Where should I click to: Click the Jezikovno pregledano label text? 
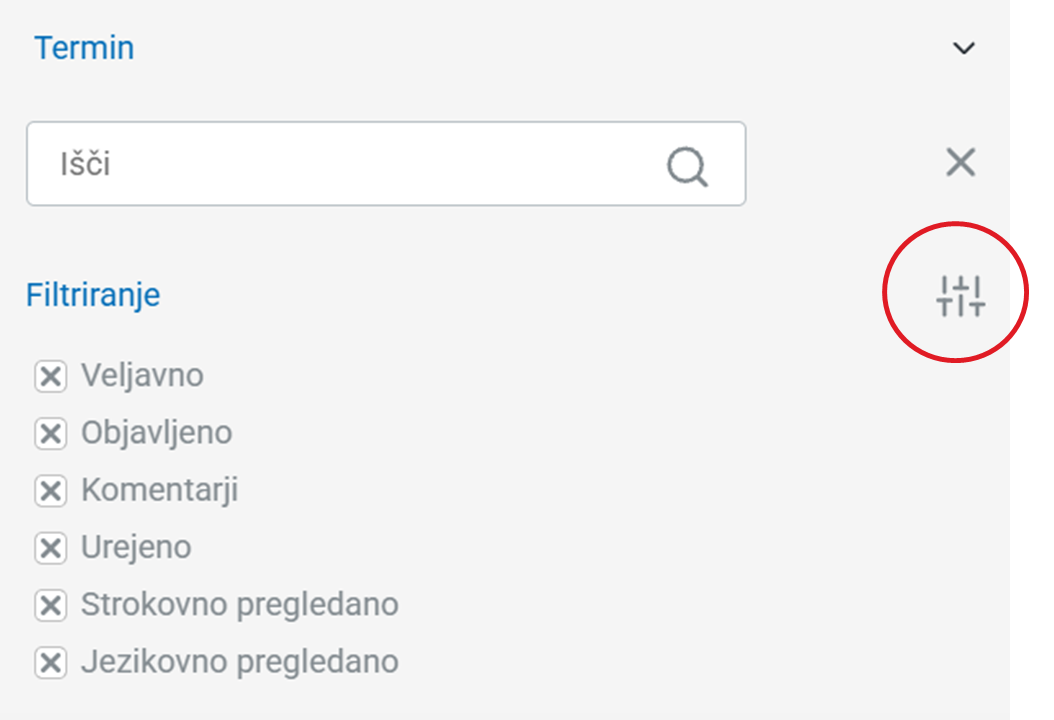[x=239, y=662]
